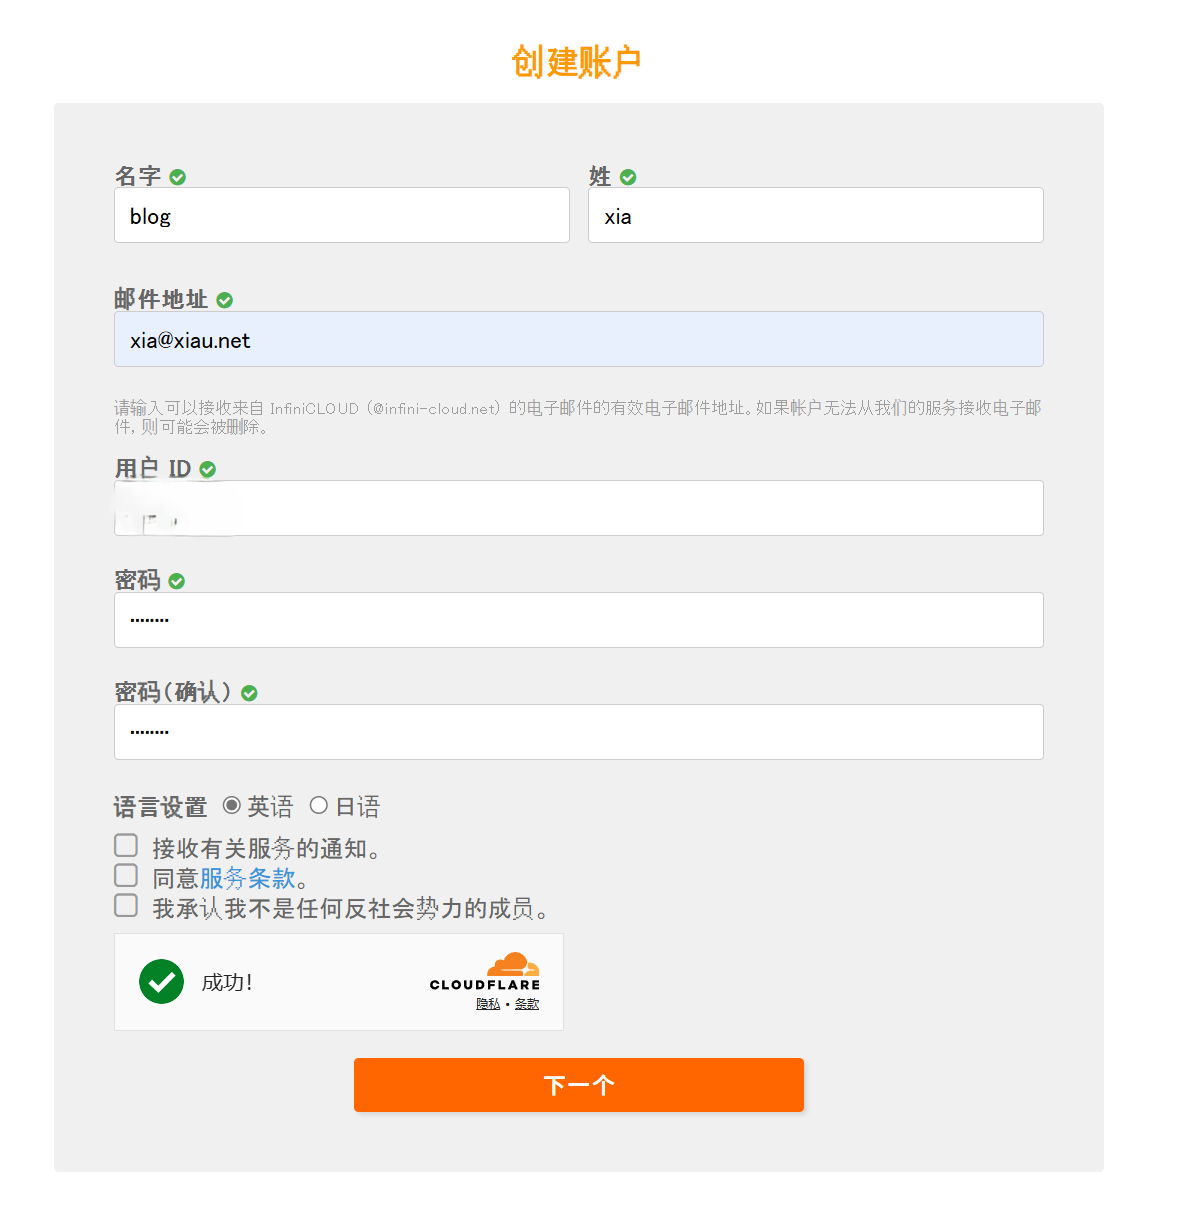1183x1221 pixels.
Task: Open the Cloudflare 条款 link
Action: point(527,1004)
